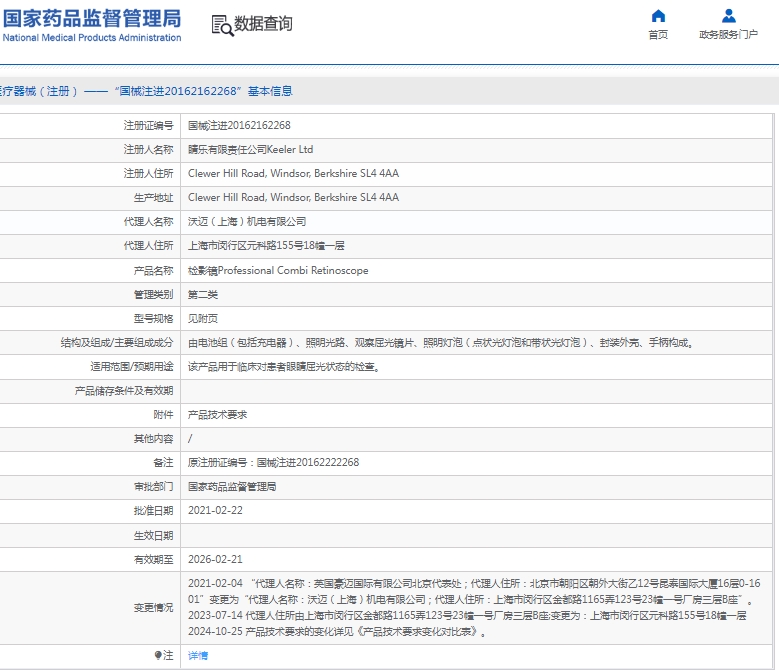Click the Keeler Ltd registrant name cell
This screenshot has height=670, width=779.
point(250,149)
